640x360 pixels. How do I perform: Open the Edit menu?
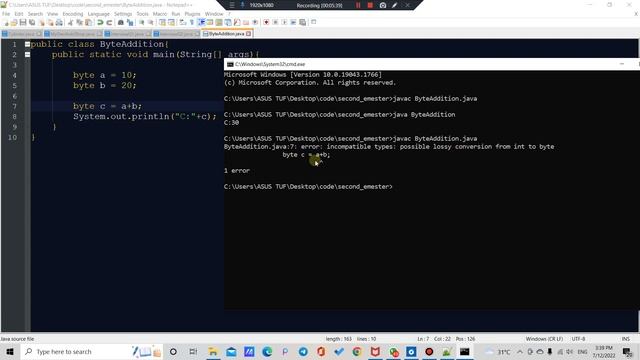(x=19, y=14)
